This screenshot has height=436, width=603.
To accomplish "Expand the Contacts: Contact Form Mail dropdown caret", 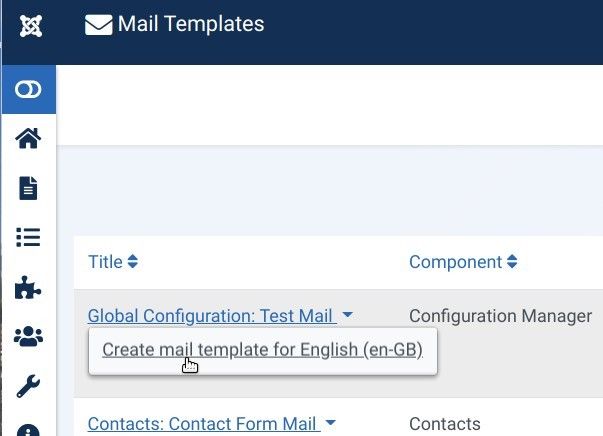I will pyautogui.click(x=329, y=424).
